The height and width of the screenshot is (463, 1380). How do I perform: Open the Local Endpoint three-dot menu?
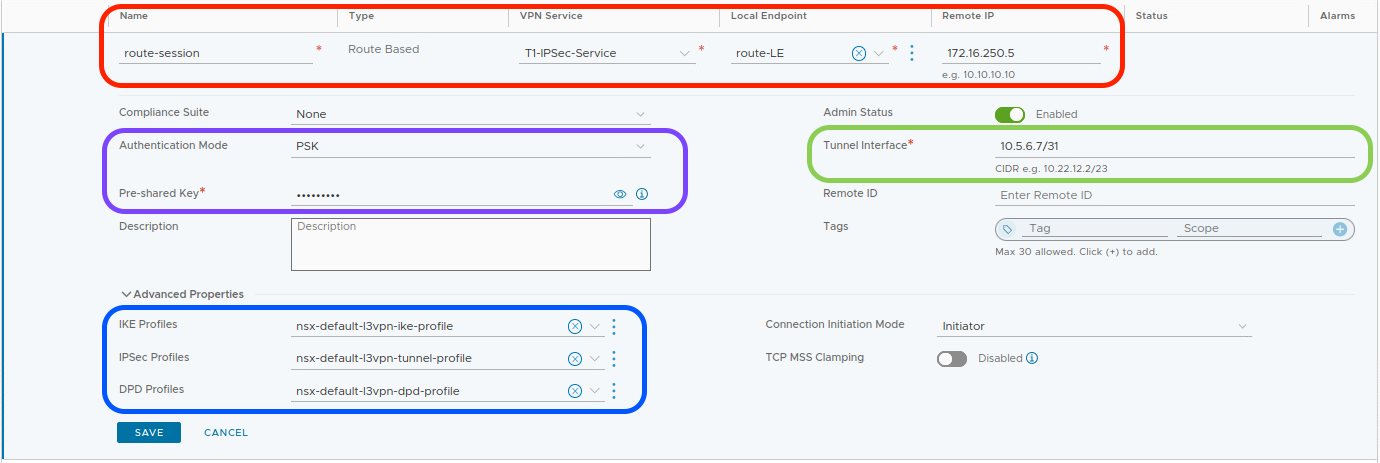[x=912, y=53]
